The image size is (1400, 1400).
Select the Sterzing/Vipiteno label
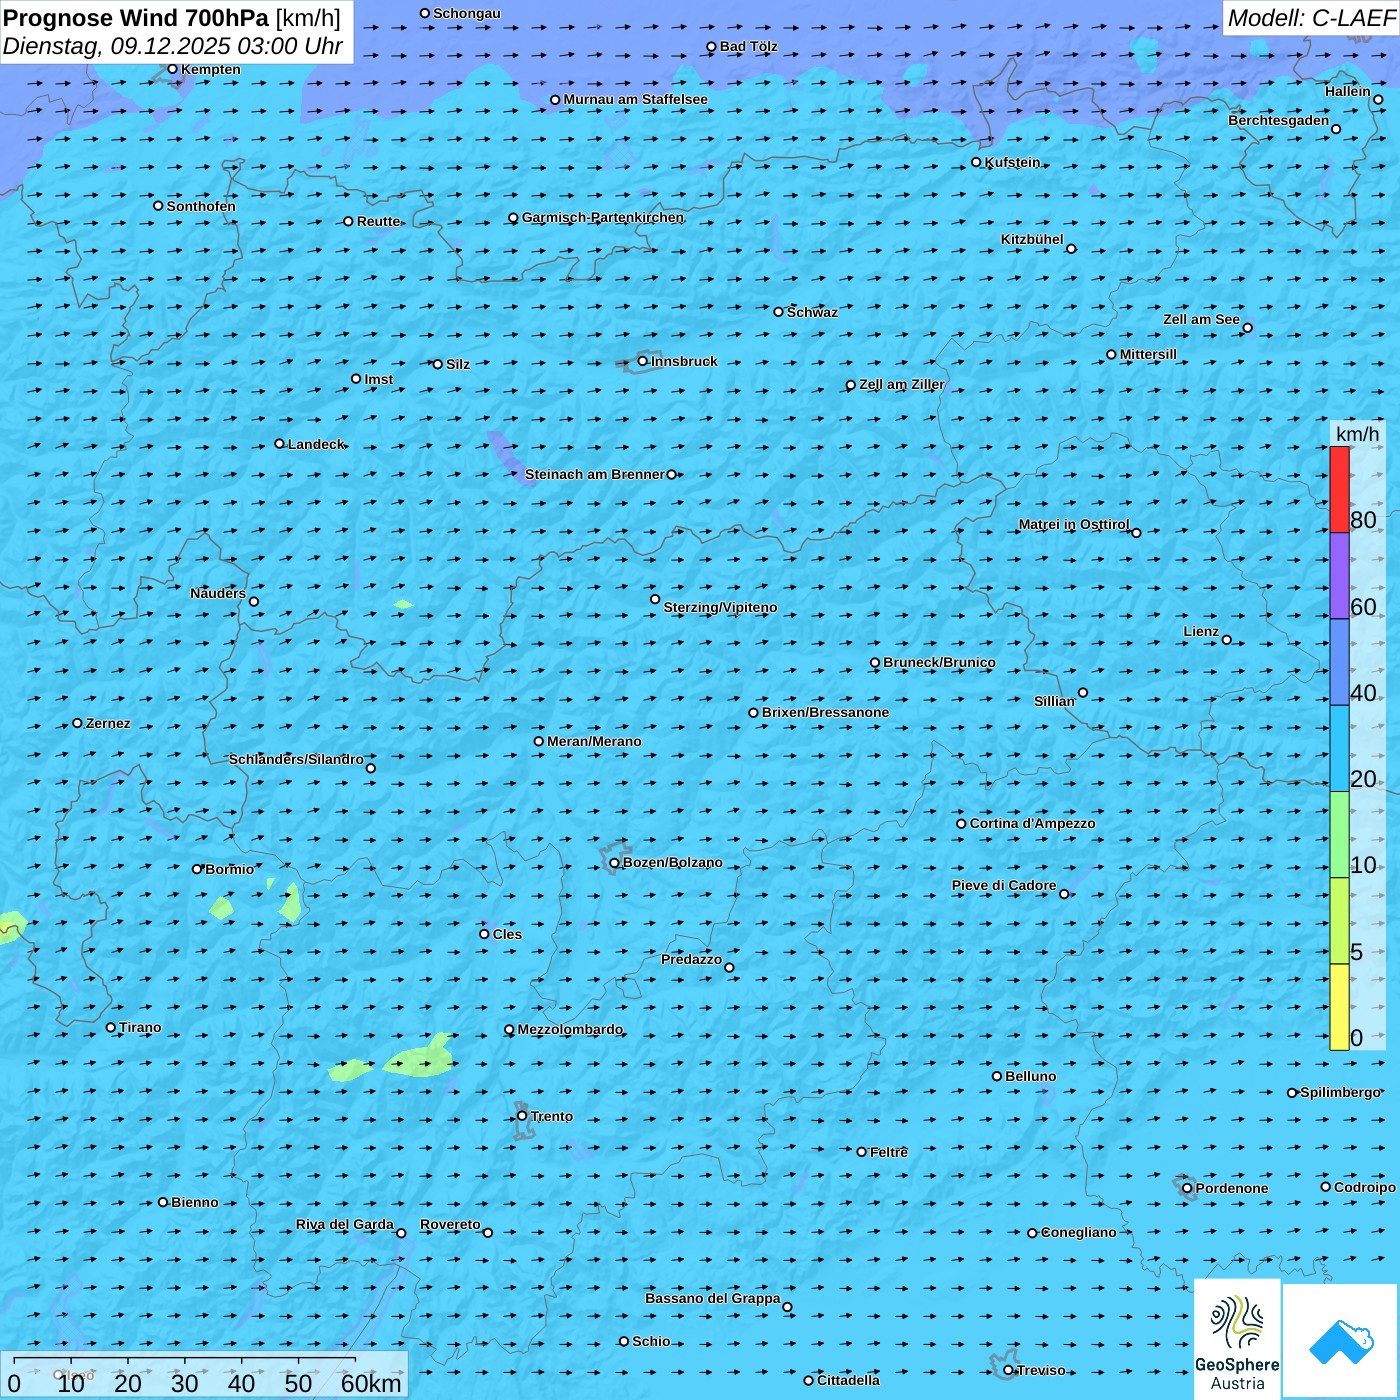(x=720, y=607)
